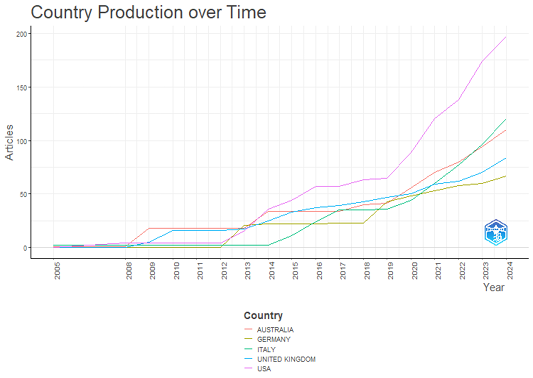This screenshot has width=533, height=378.
Task: Click the Italy legend color line
Action: coord(248,349)
